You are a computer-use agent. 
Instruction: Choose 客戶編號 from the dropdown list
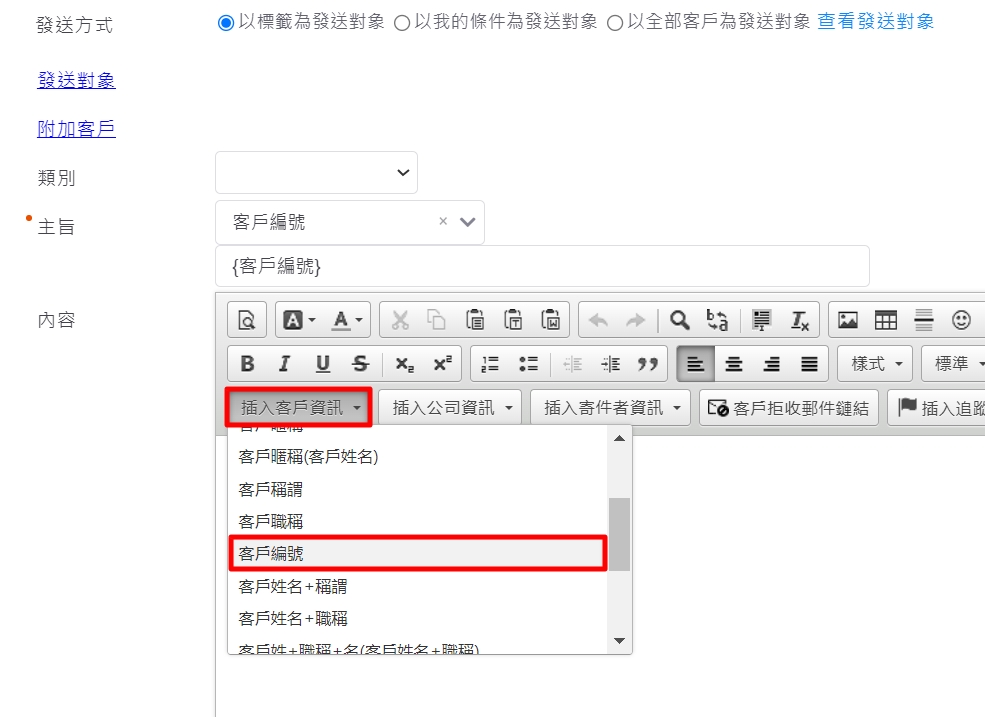pos(417,553)
